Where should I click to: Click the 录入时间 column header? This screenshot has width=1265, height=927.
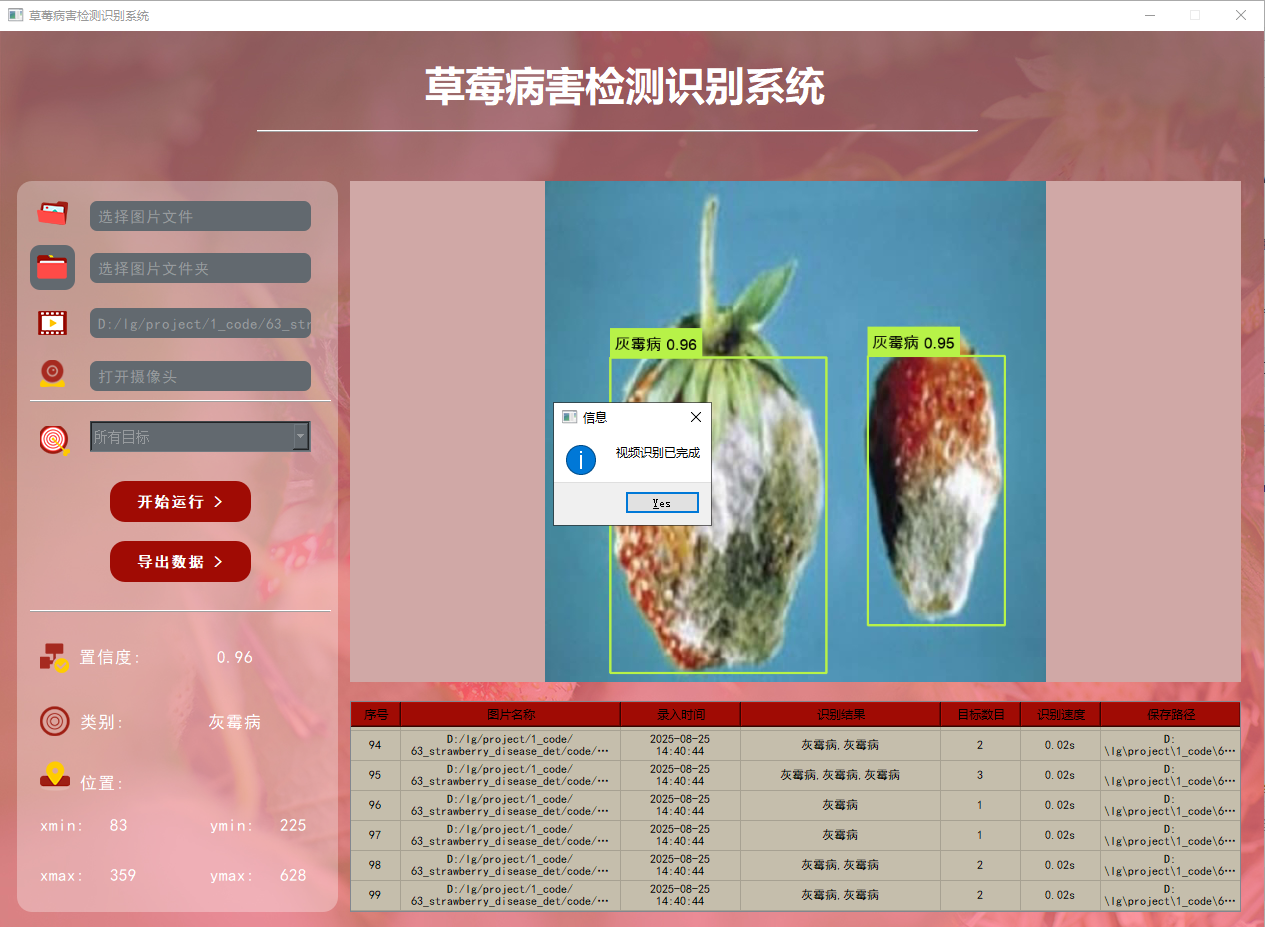click(x=681, y=714)
